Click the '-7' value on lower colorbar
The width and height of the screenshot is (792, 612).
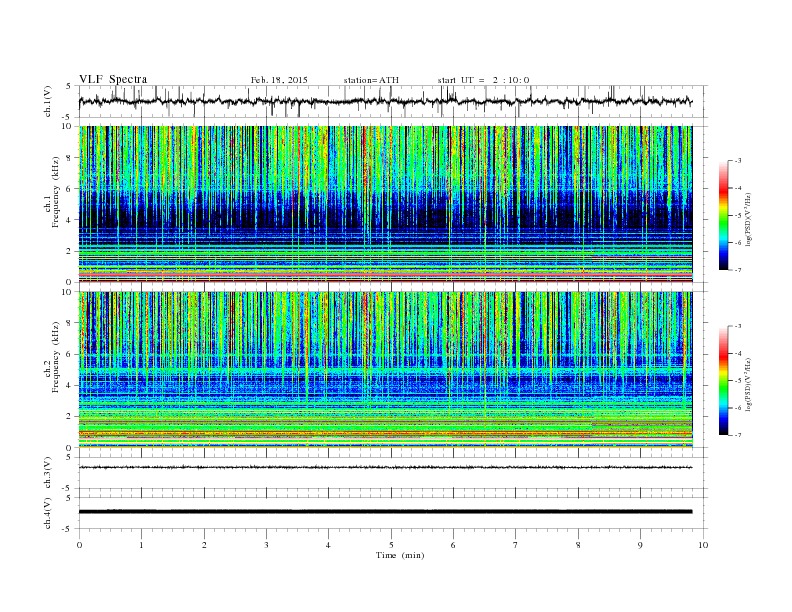pyautogui.click(x=737, y=435)
